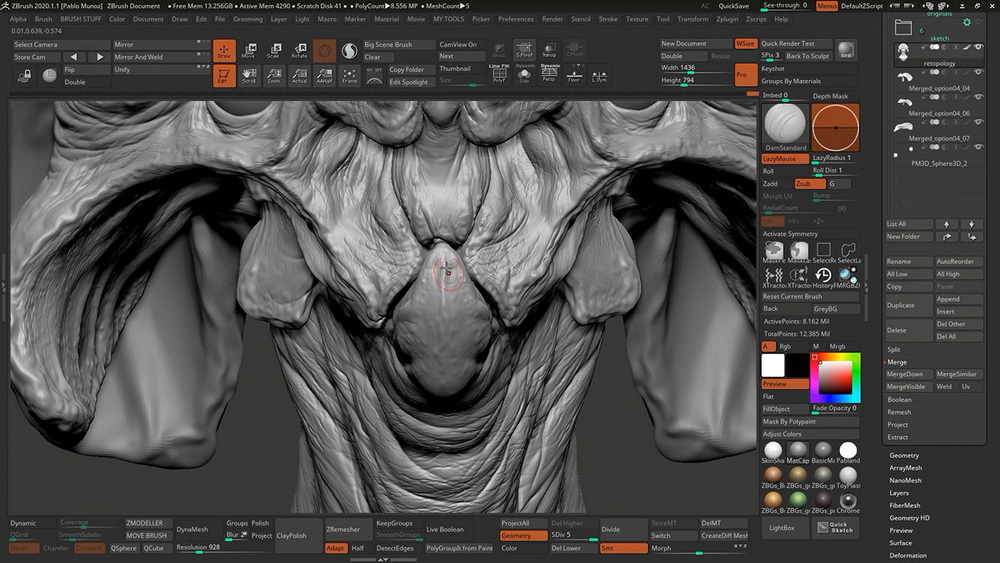This screenshot has width=1000, height=563.
Task: Open the orange alpha selector thumbnail
Action: pyautogui.click(x=835, y=127)
